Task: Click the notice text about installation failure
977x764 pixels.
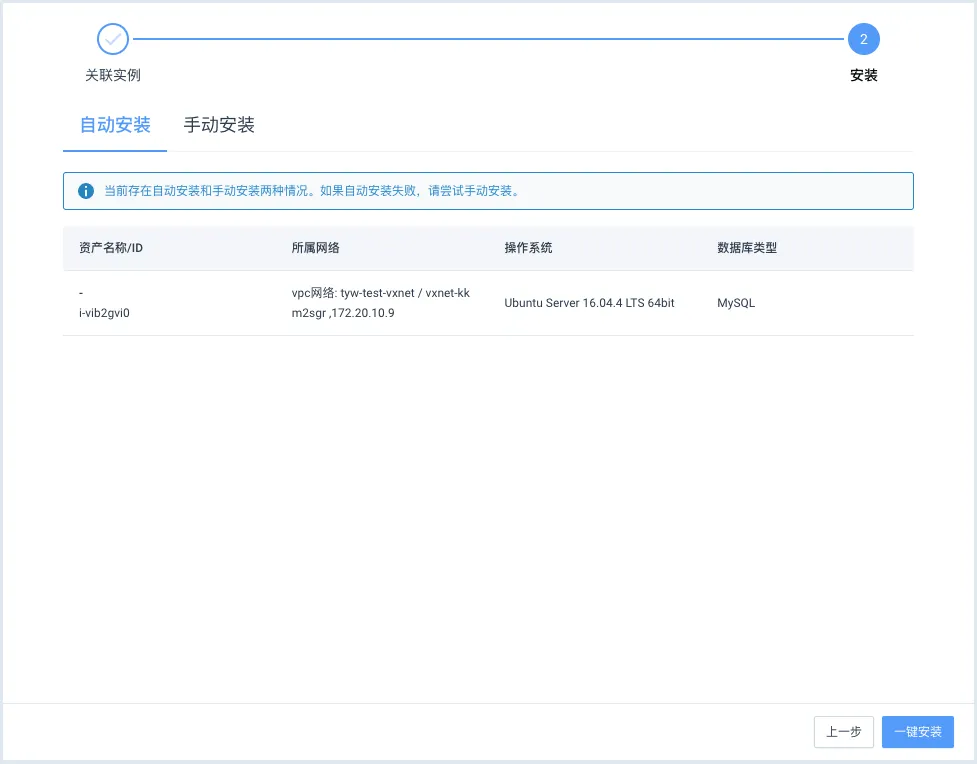Action: click(312, 191)
